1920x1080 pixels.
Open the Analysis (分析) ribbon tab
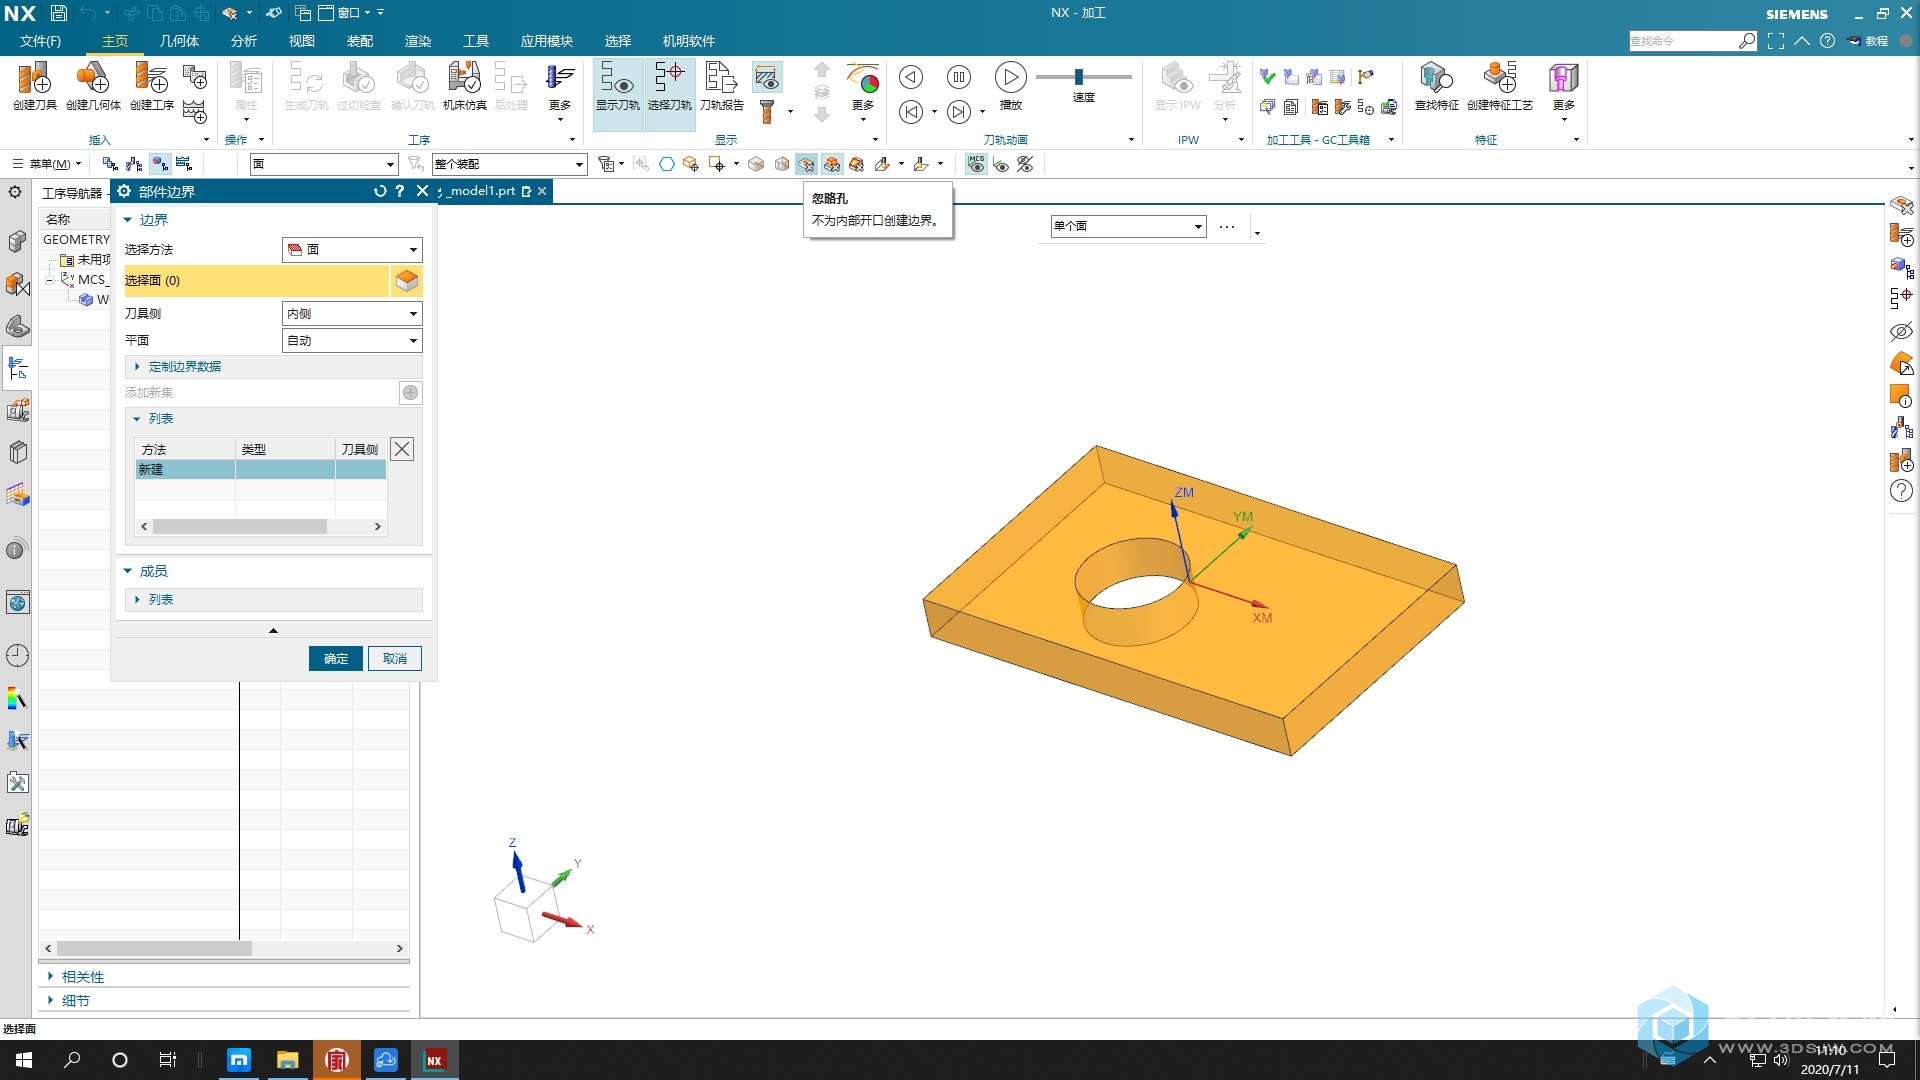click(x=243, y=41)
